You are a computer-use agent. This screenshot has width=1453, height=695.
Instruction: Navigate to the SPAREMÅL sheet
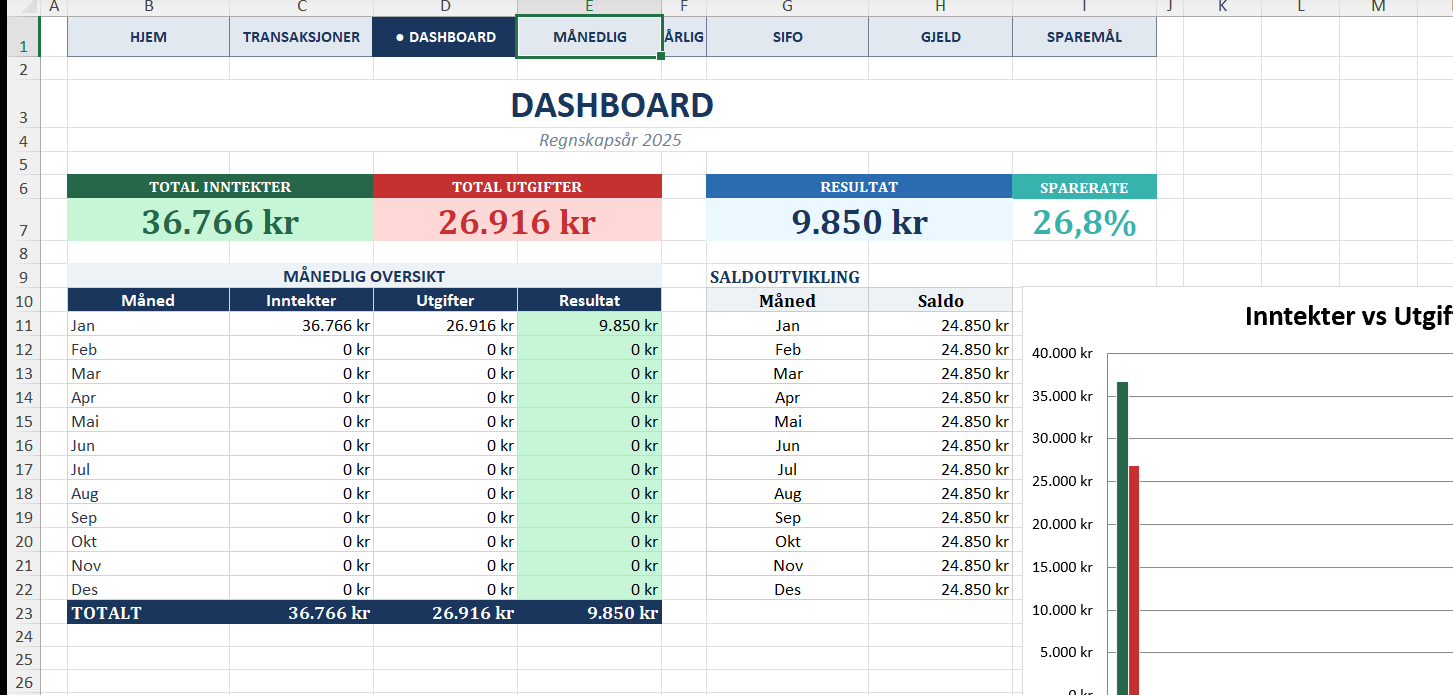[x=1084, y=37]
